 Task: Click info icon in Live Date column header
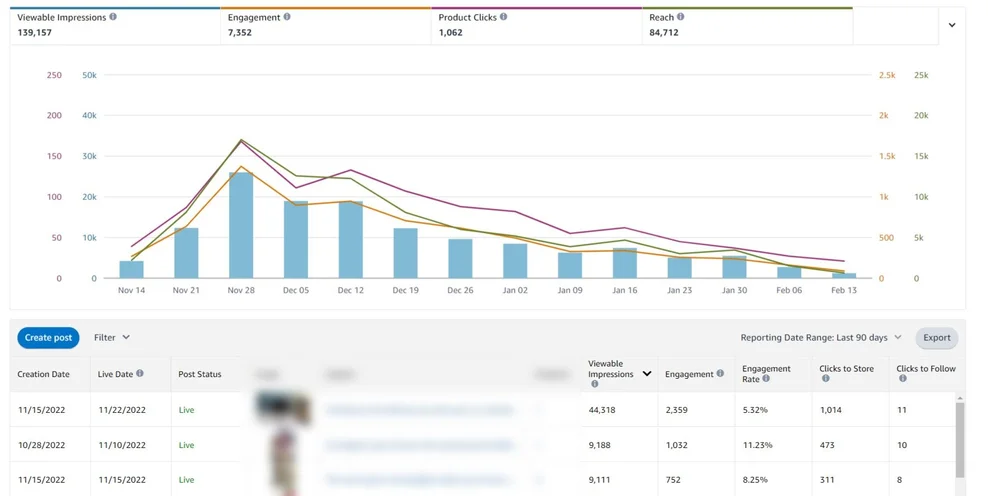coord(140,374)
